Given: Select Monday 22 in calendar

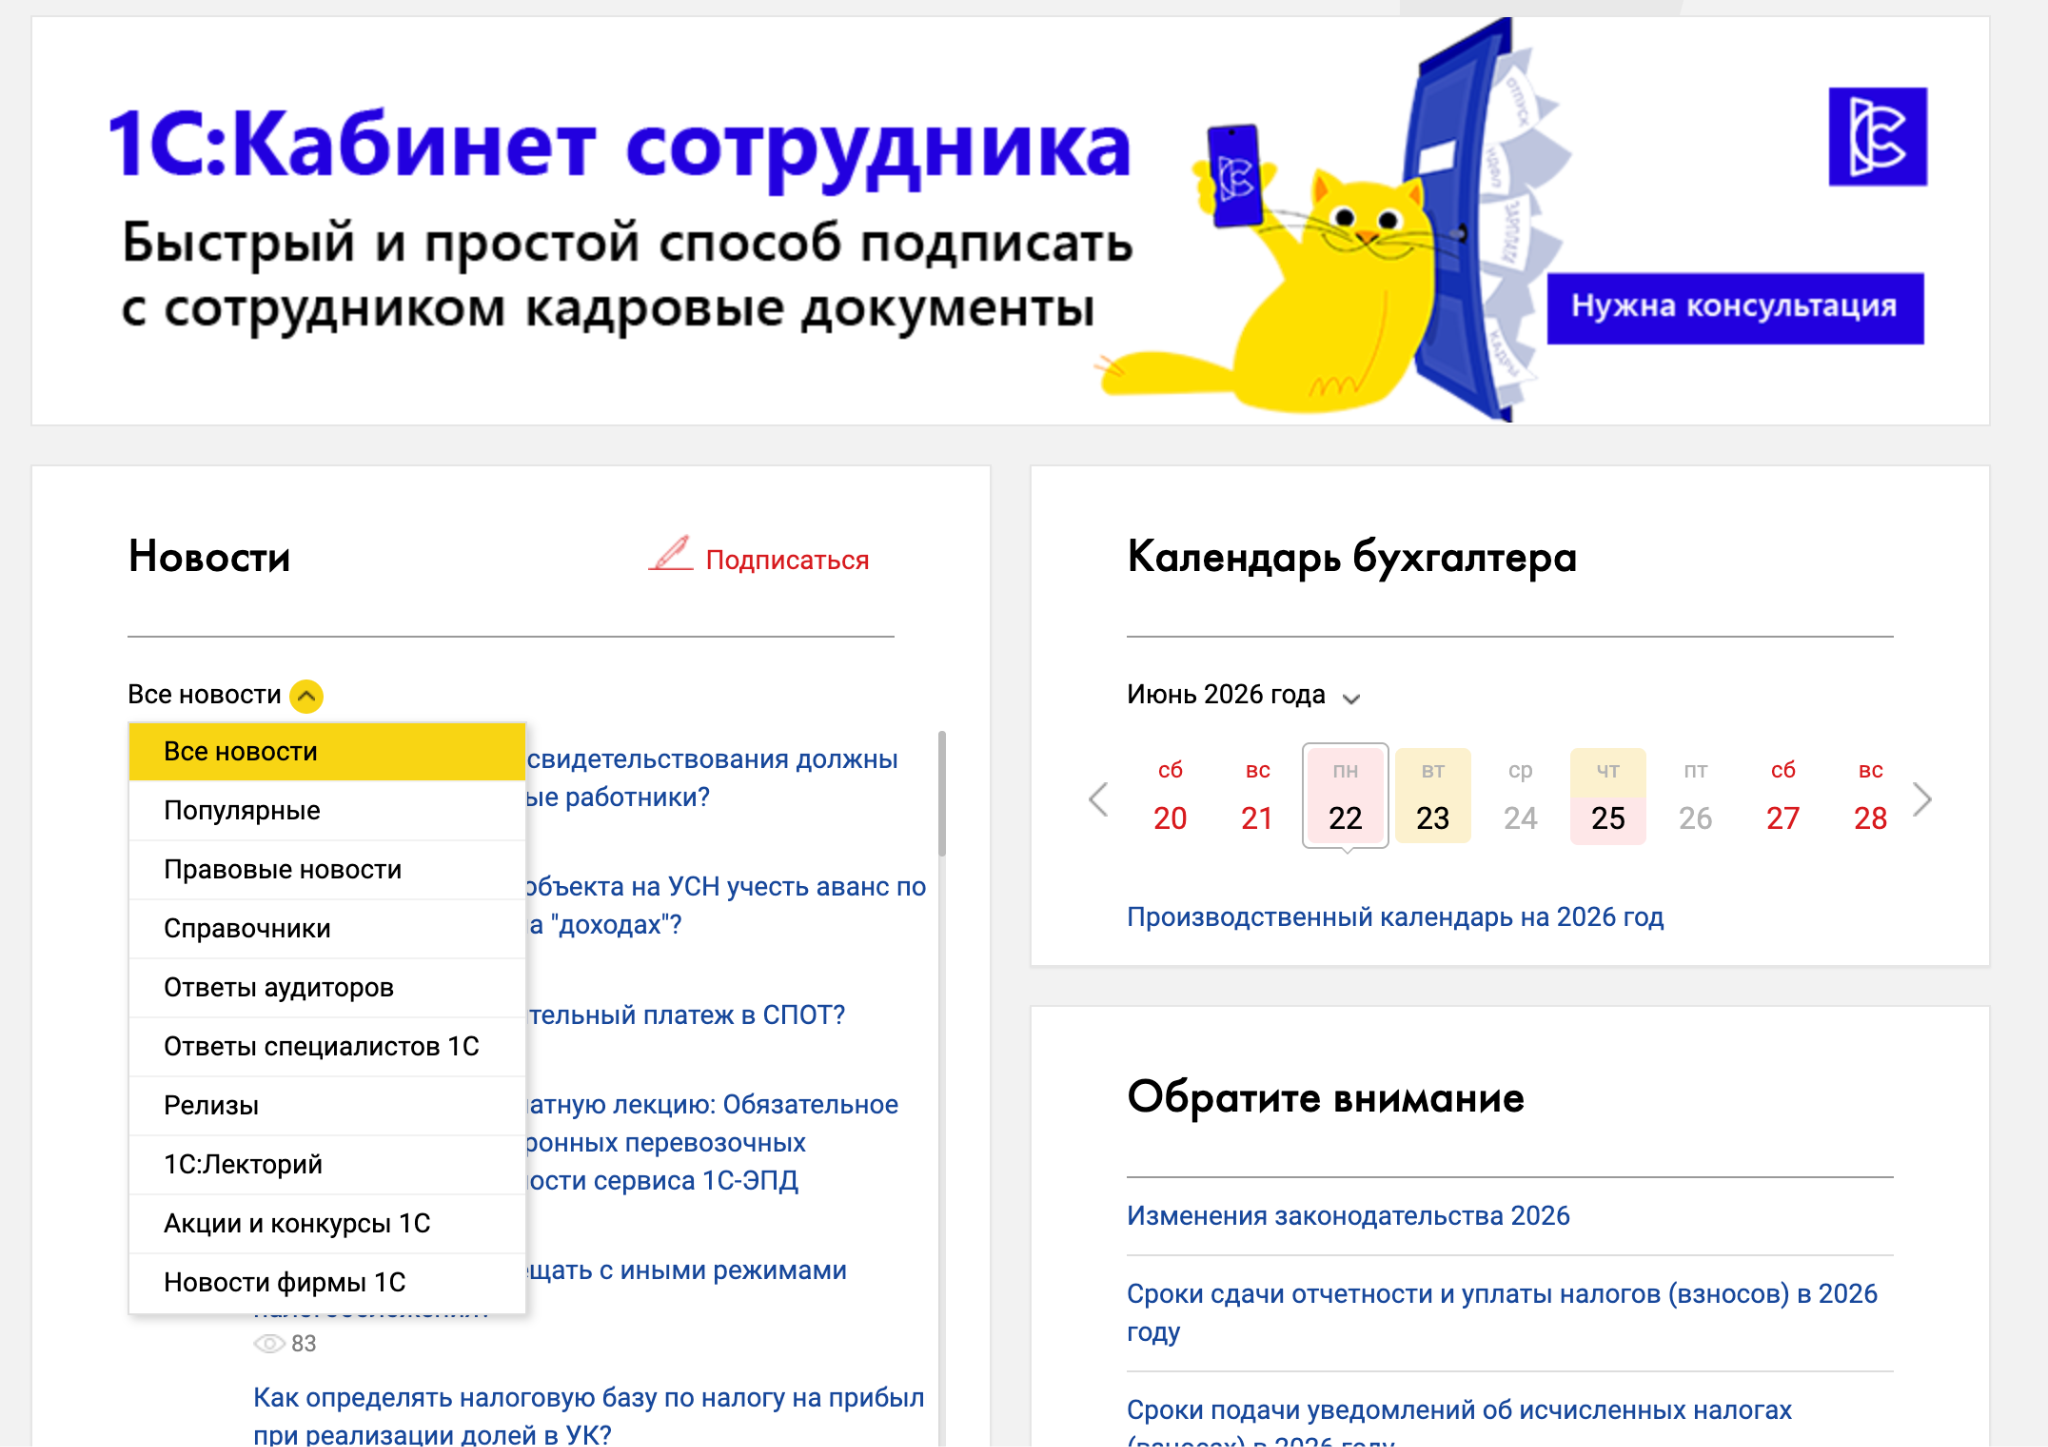Looking at the screenshot, I should [1345, 797].
